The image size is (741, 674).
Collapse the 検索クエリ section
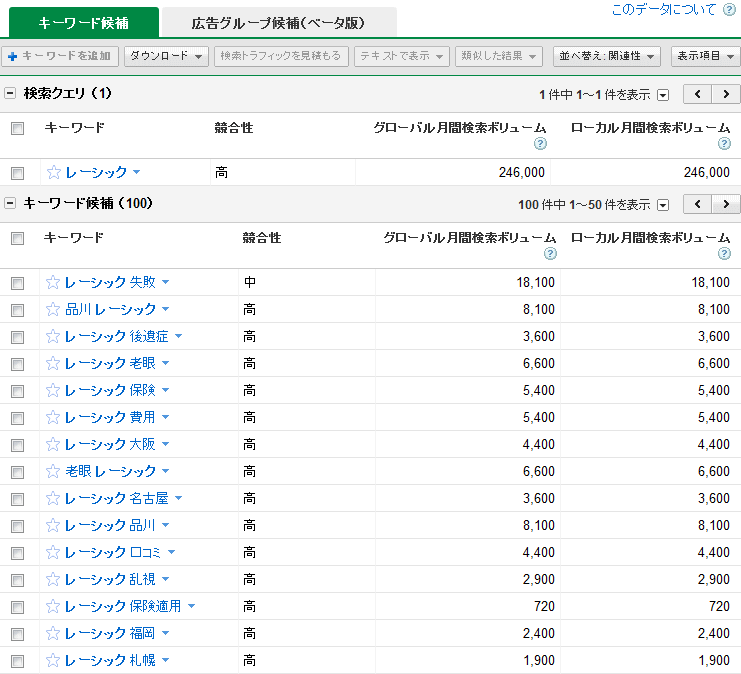[x=10, y=94]
